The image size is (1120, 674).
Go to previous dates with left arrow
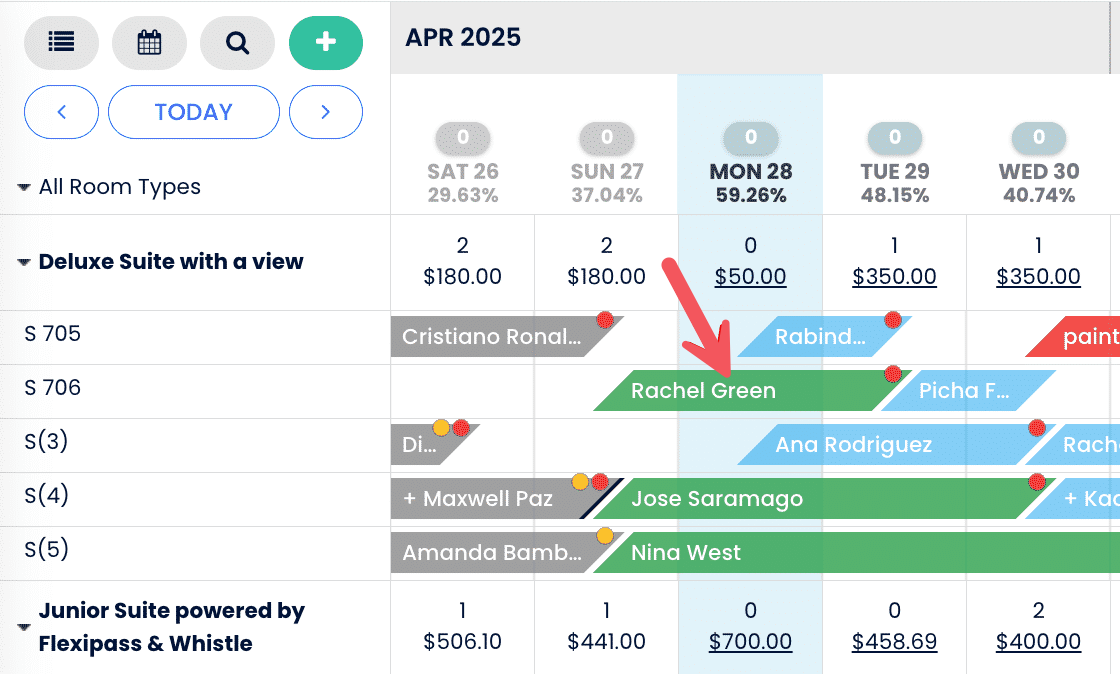(61, 112)
